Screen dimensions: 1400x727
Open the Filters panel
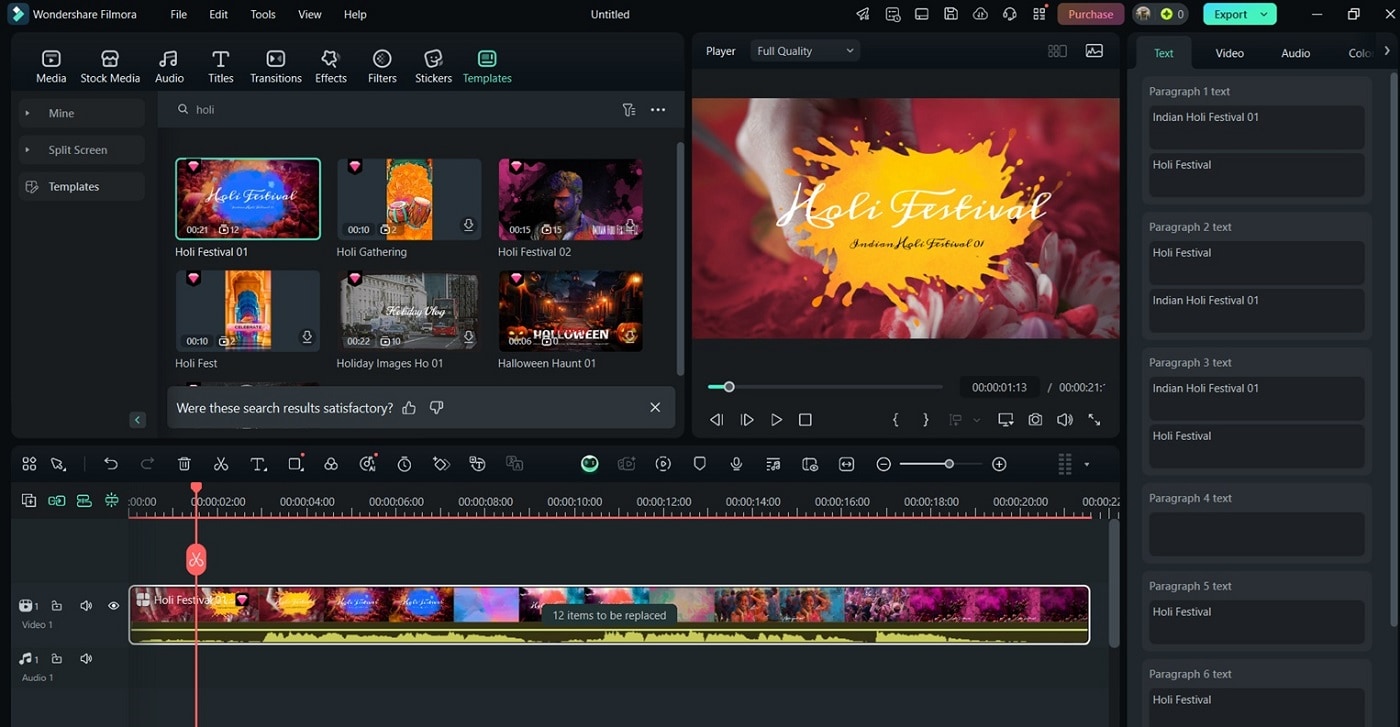[x=382, y=66]
